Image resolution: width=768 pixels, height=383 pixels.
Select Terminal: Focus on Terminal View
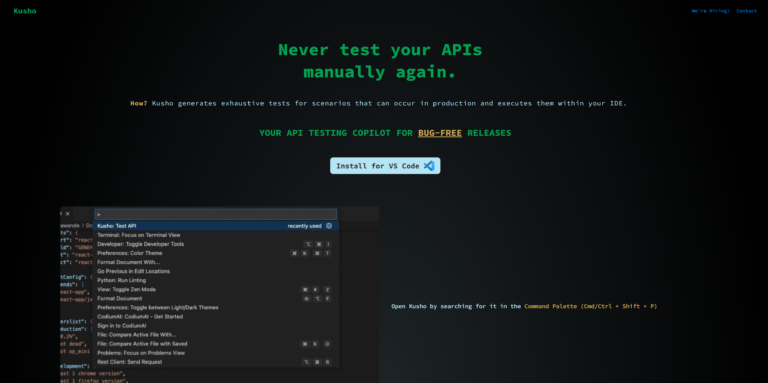(x=216, y=235)
